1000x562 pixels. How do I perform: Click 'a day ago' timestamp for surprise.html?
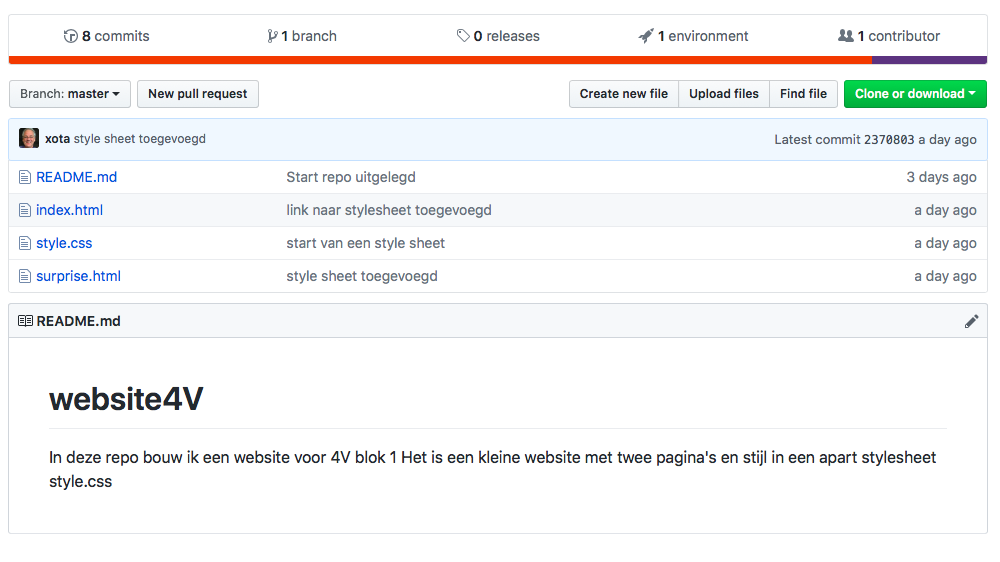[x=945, y=276]
